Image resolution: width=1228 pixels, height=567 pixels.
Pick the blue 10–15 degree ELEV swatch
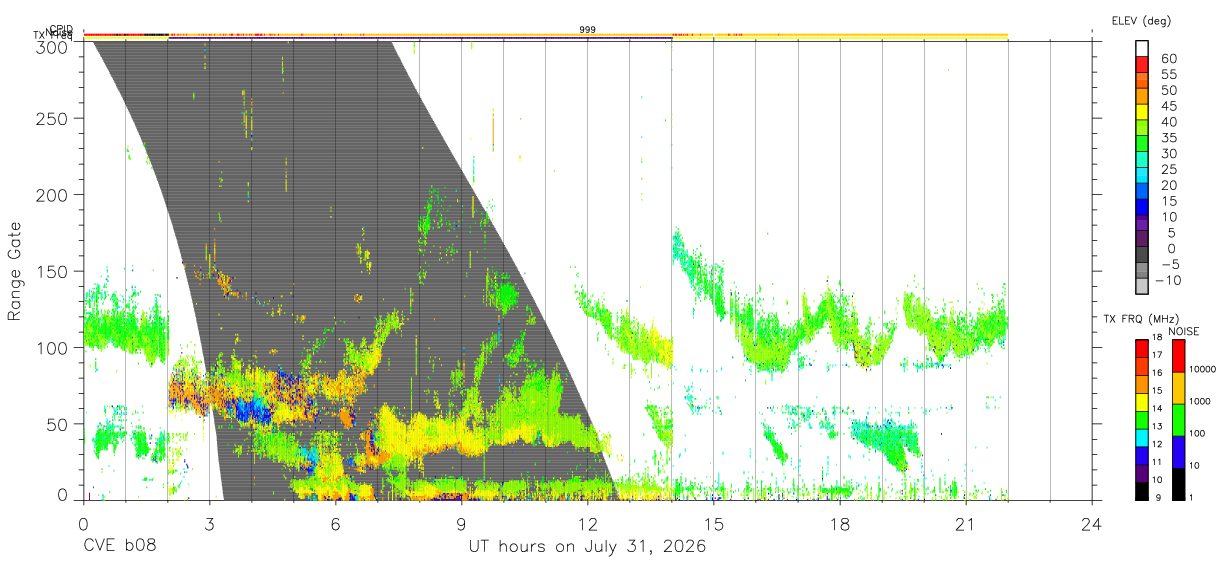(1142, 207)
